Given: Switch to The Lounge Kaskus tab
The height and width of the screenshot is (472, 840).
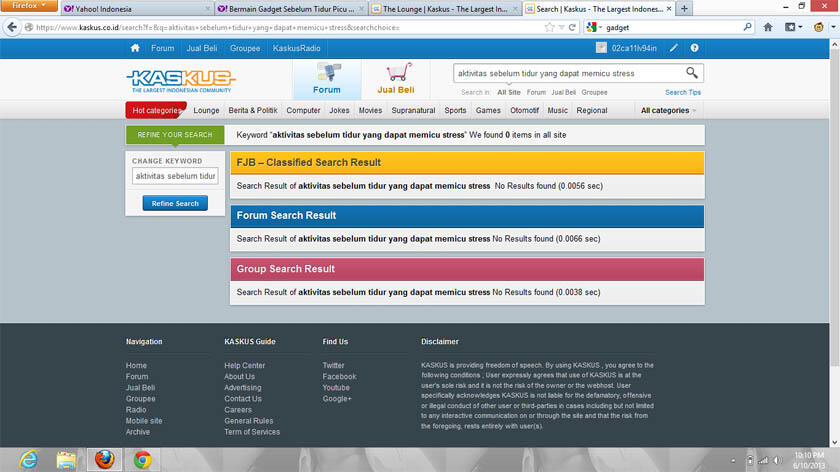Looking at the screenshot, I should coord(445,9).
